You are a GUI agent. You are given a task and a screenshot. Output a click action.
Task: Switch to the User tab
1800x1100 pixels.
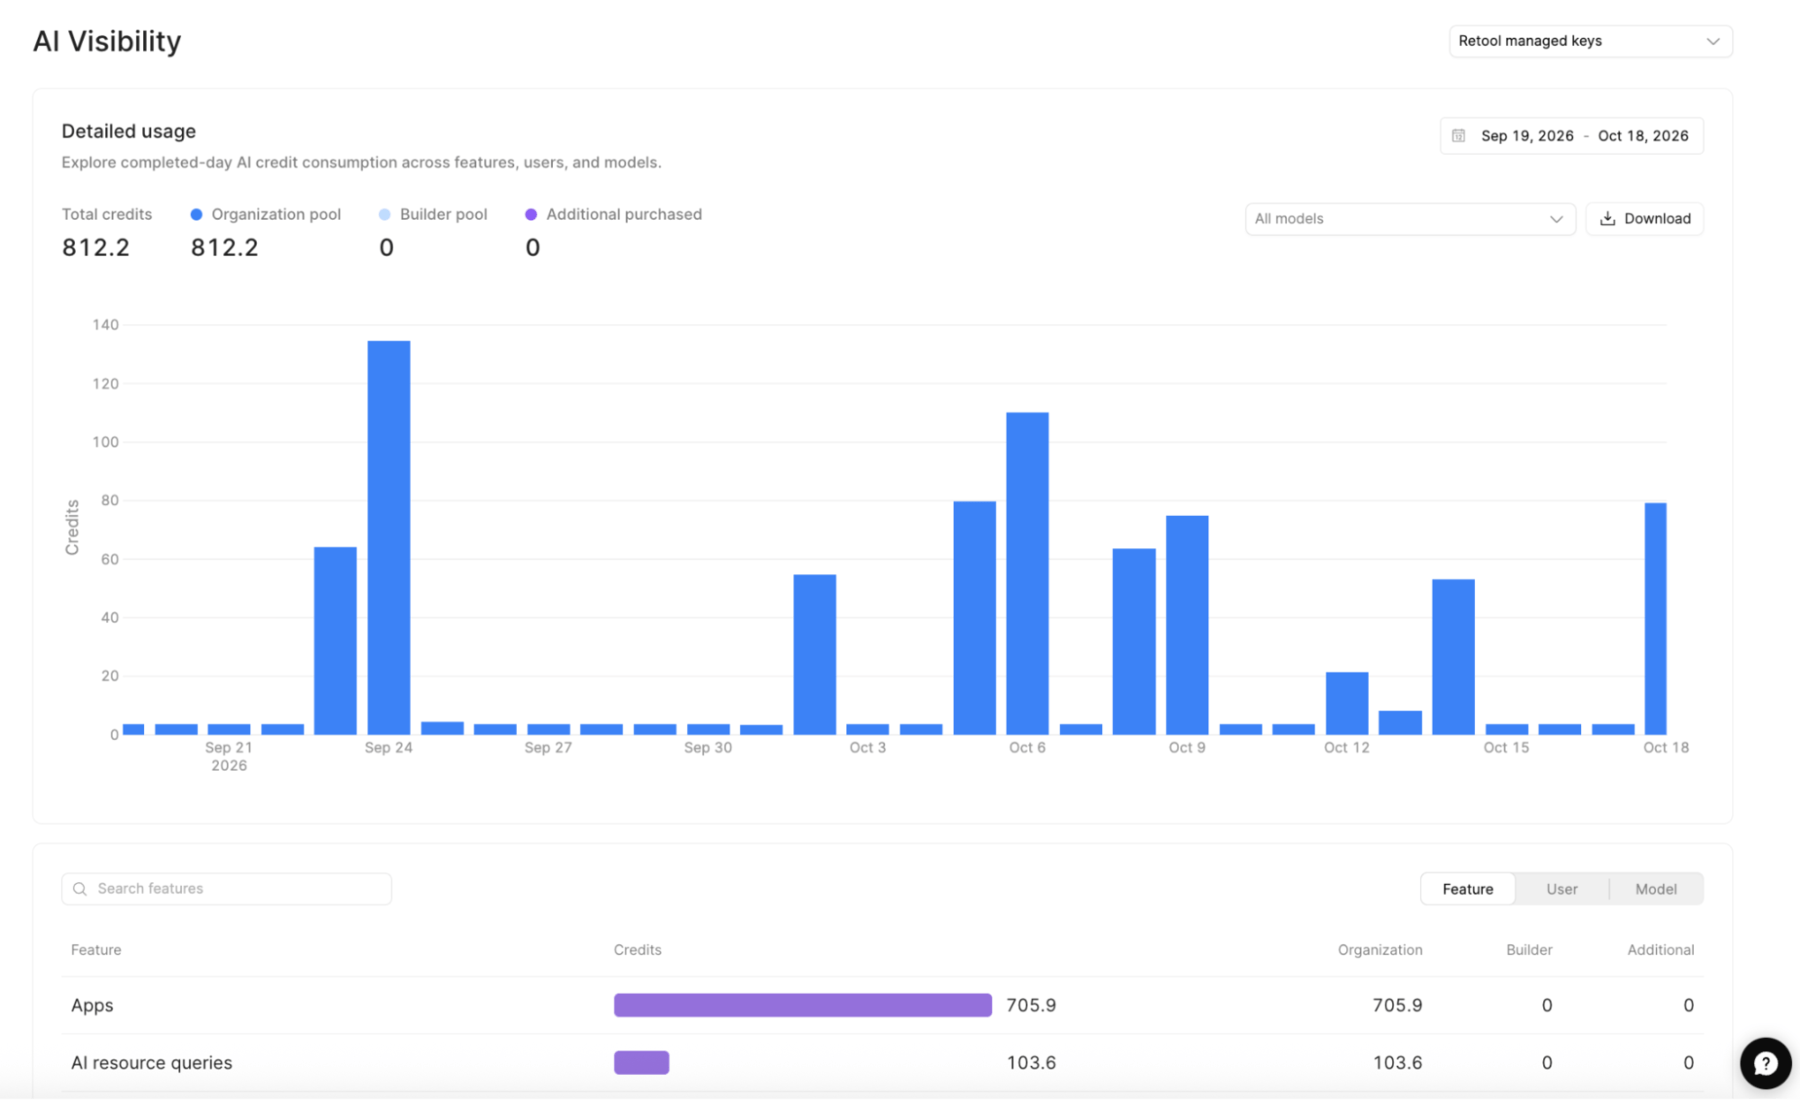coord(1562,889)
